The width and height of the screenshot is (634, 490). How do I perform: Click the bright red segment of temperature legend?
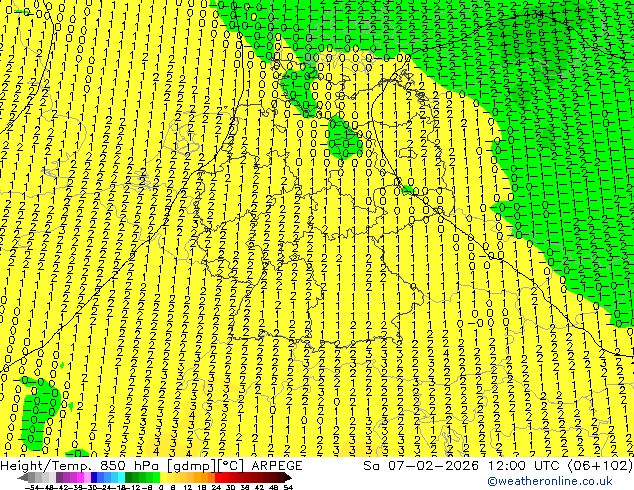[218, 477]
